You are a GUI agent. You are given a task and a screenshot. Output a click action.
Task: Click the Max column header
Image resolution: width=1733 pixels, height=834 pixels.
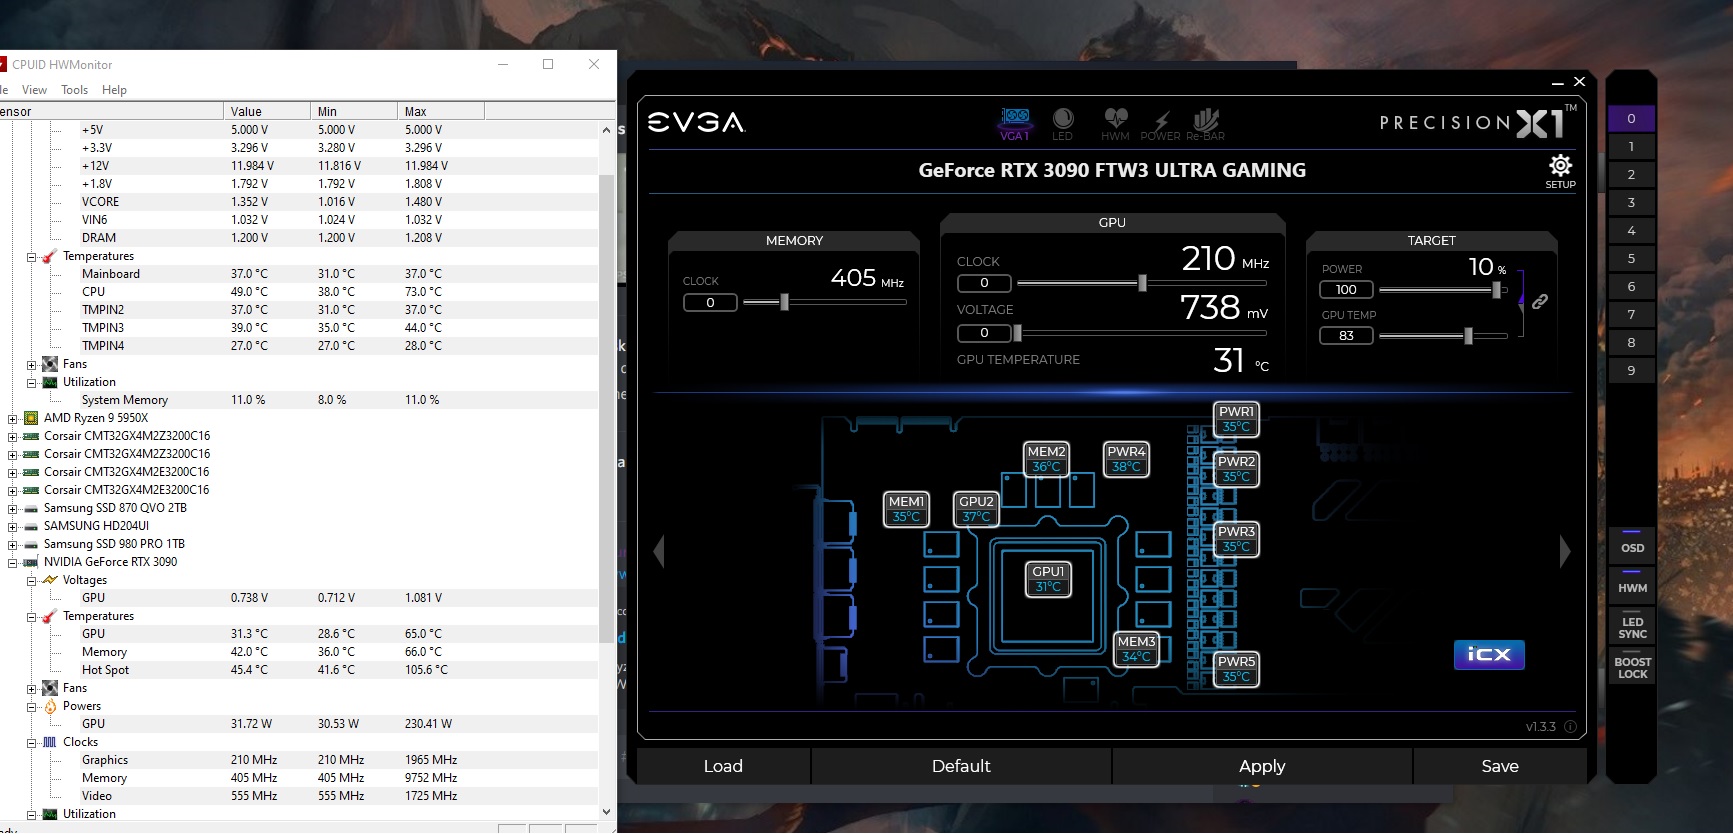[441, 111]
